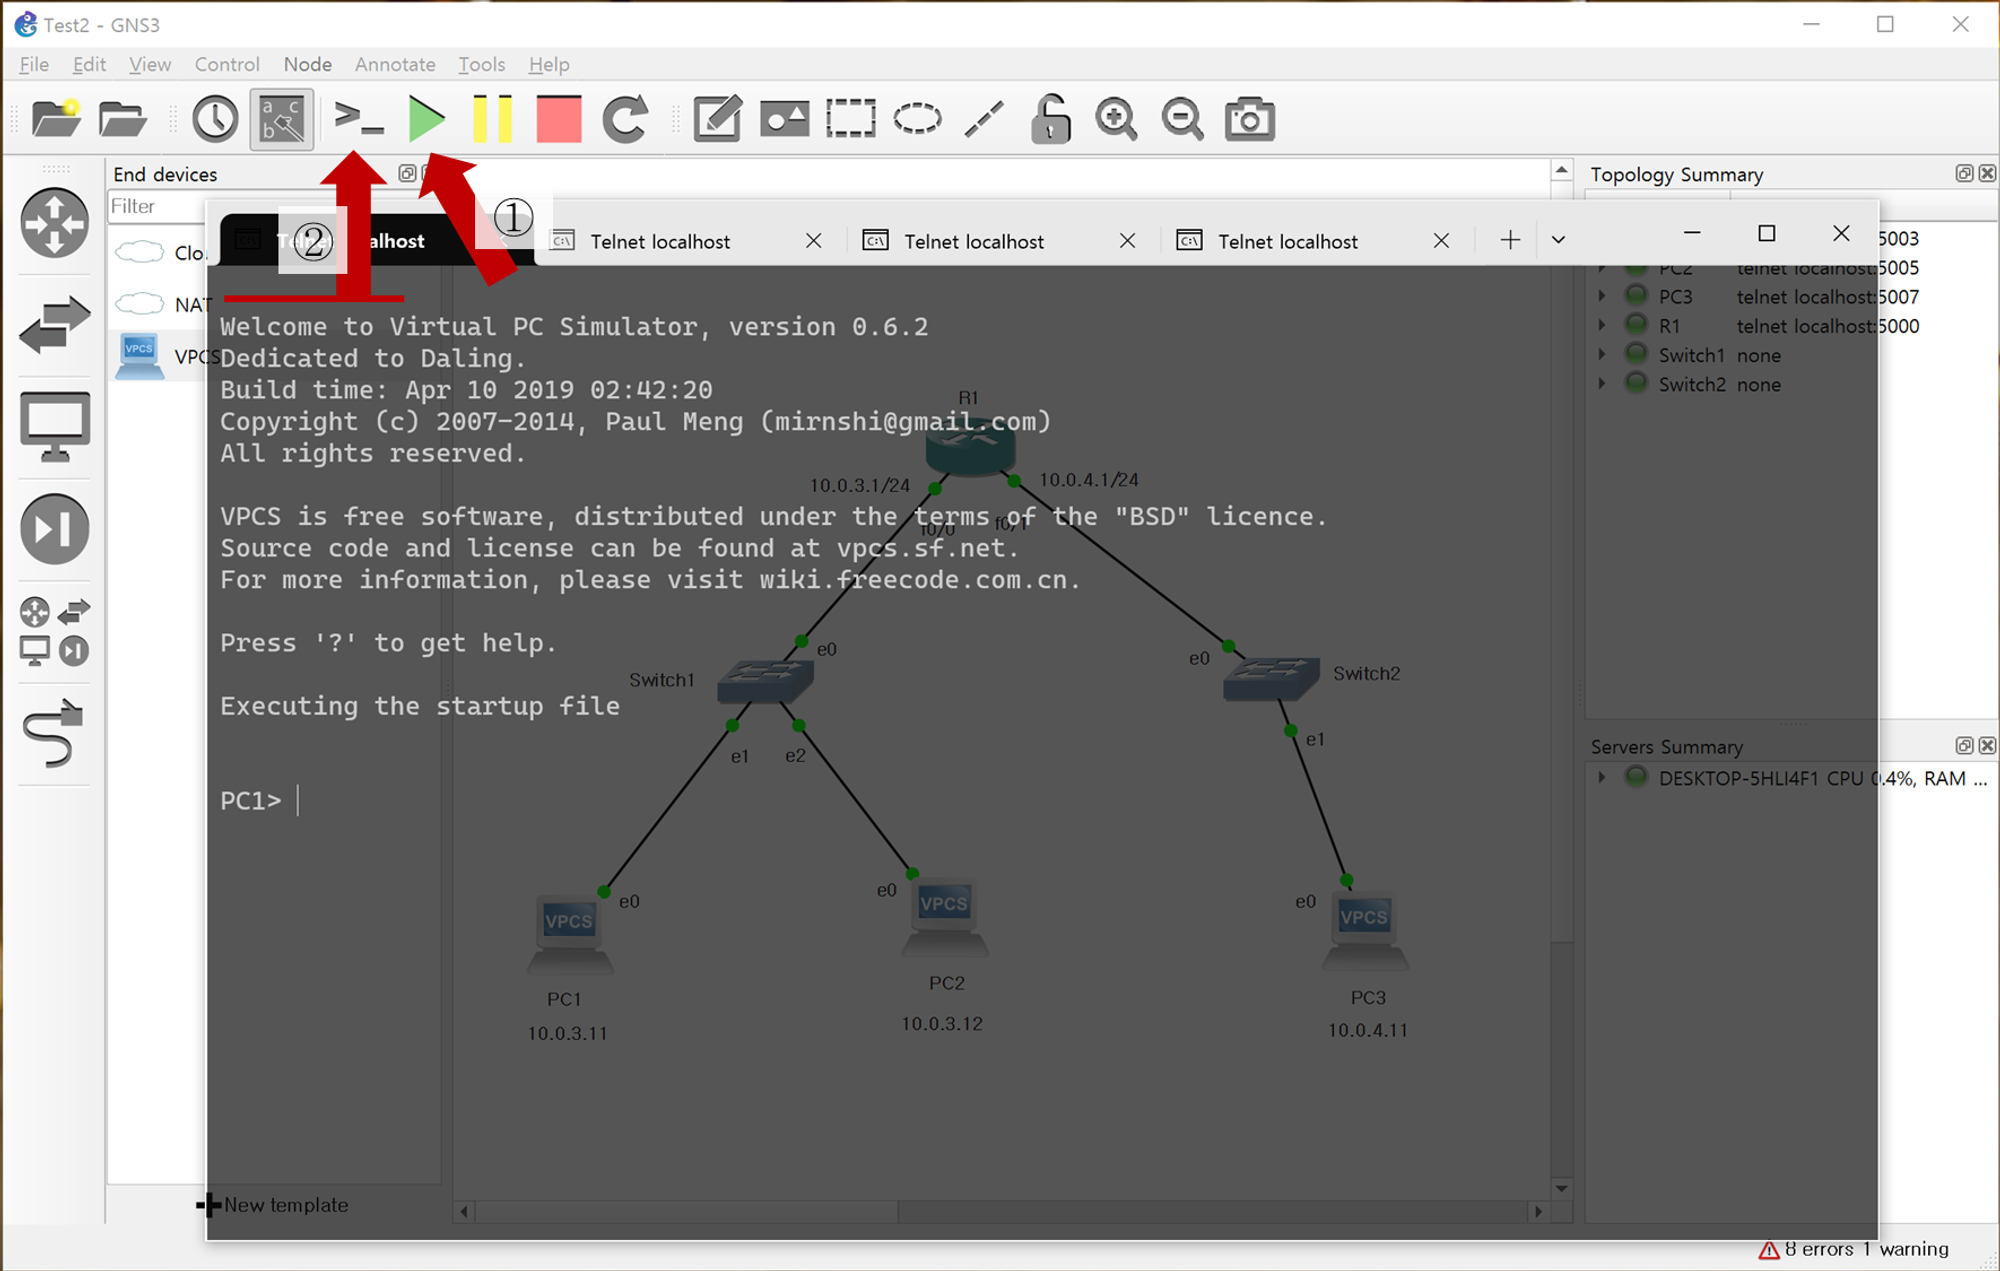Open the Node menu
The image size is (2000, 1271).
tap(307, 64)
